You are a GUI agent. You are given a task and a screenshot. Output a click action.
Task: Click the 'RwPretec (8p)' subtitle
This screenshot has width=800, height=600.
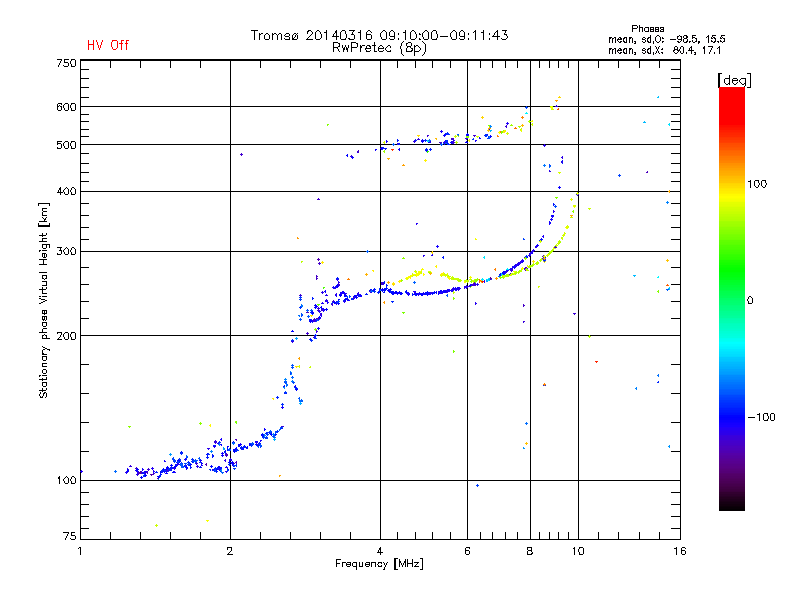click(379, 48)
